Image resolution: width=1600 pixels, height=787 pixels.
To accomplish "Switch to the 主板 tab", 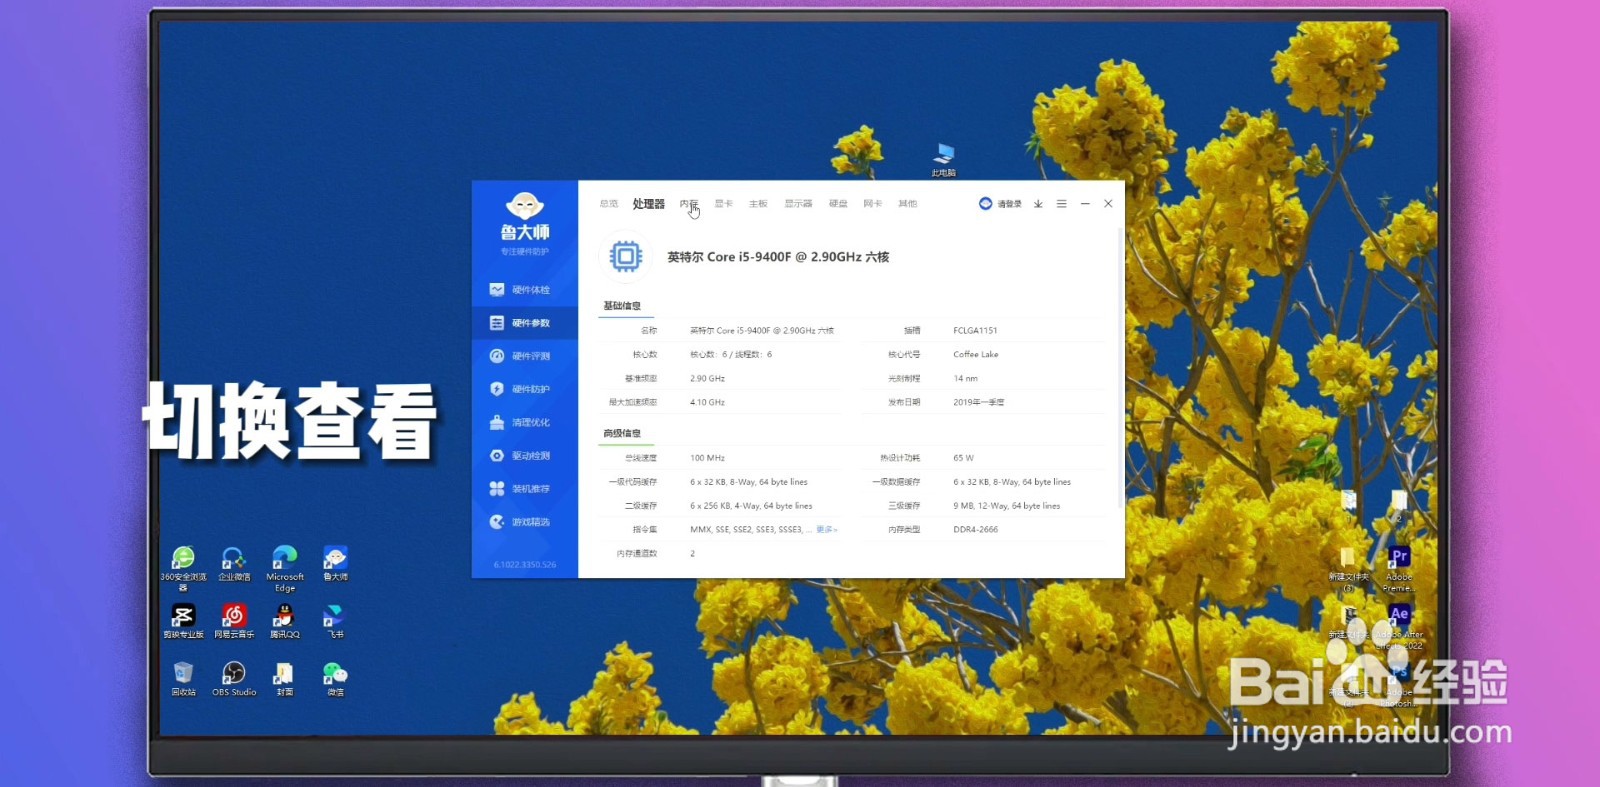I will (x=758, y=204).
